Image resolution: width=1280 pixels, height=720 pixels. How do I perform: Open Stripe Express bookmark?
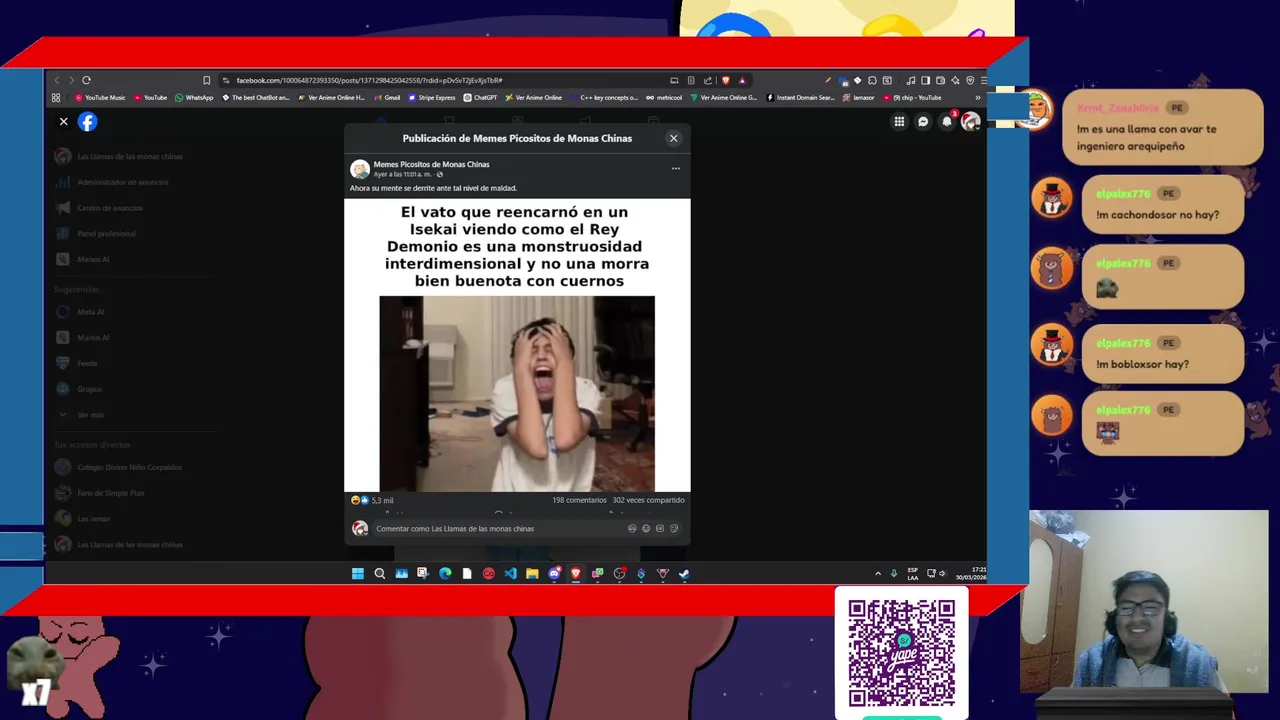[x=432, y=98]
